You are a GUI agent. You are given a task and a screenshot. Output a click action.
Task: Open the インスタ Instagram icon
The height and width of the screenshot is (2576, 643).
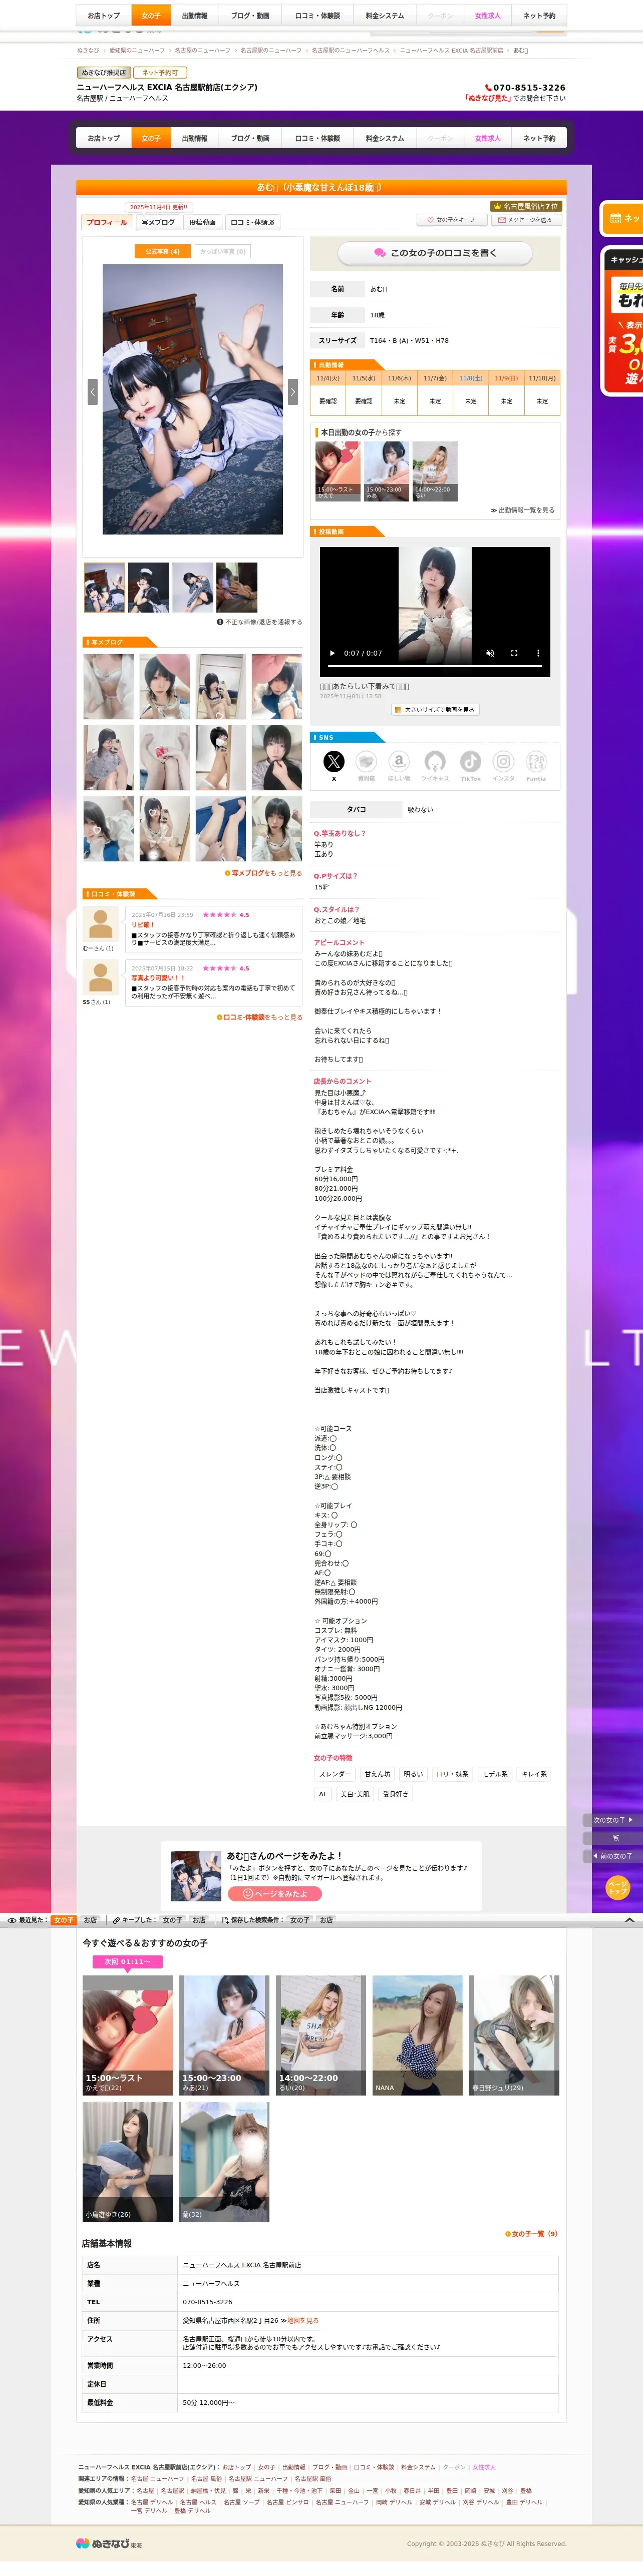click(x=503, y=762)
